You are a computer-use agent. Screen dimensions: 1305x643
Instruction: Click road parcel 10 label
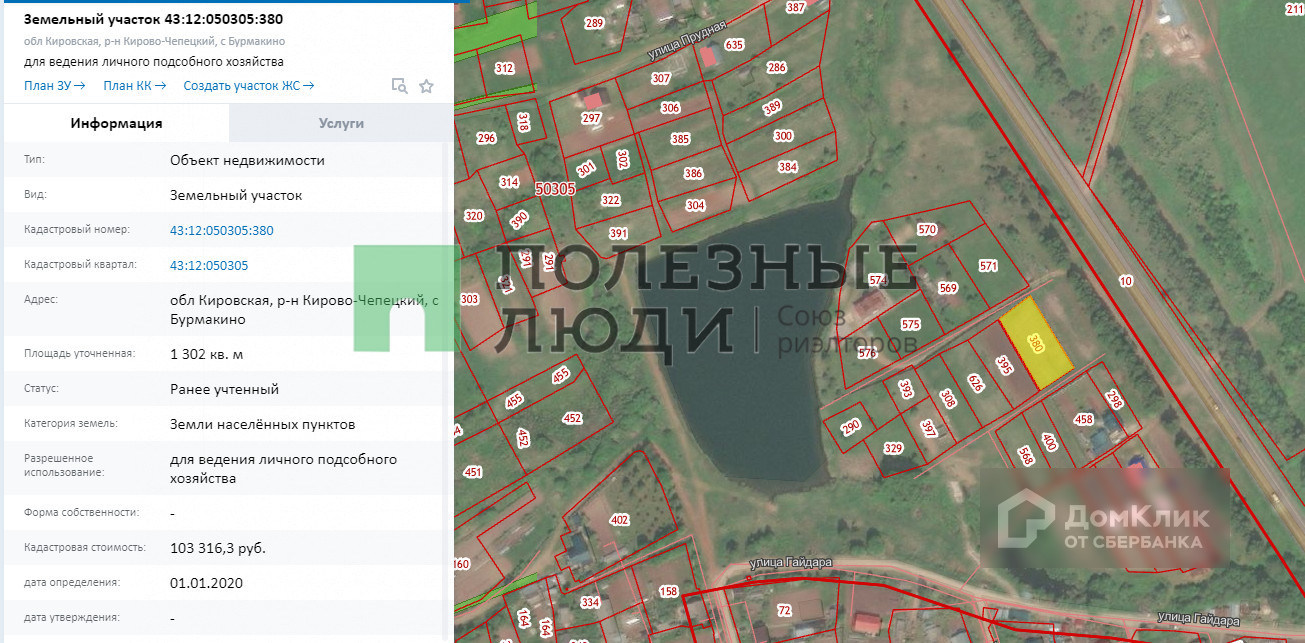pyautogui.click(x=1126, y=281)
